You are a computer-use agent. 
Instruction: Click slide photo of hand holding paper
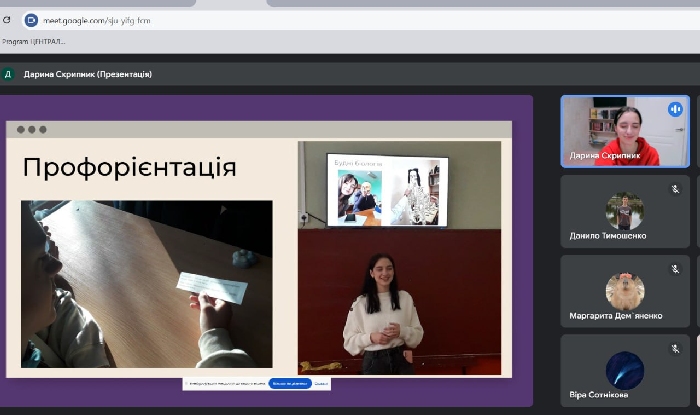pyautogui.click(x=147, y=284)
